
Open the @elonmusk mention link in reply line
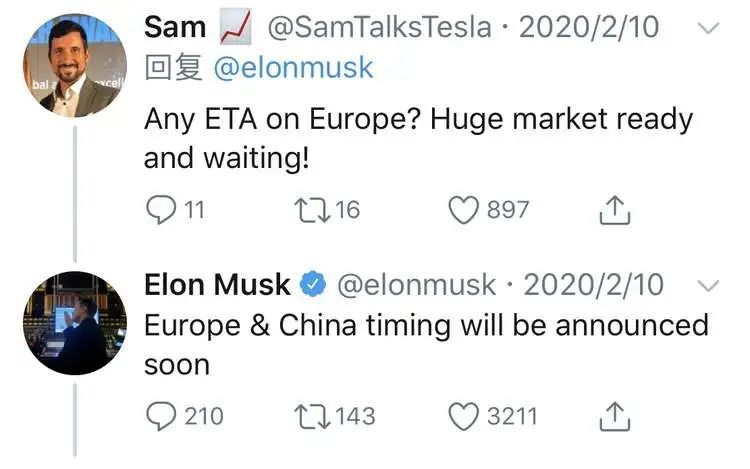[293, 67]
